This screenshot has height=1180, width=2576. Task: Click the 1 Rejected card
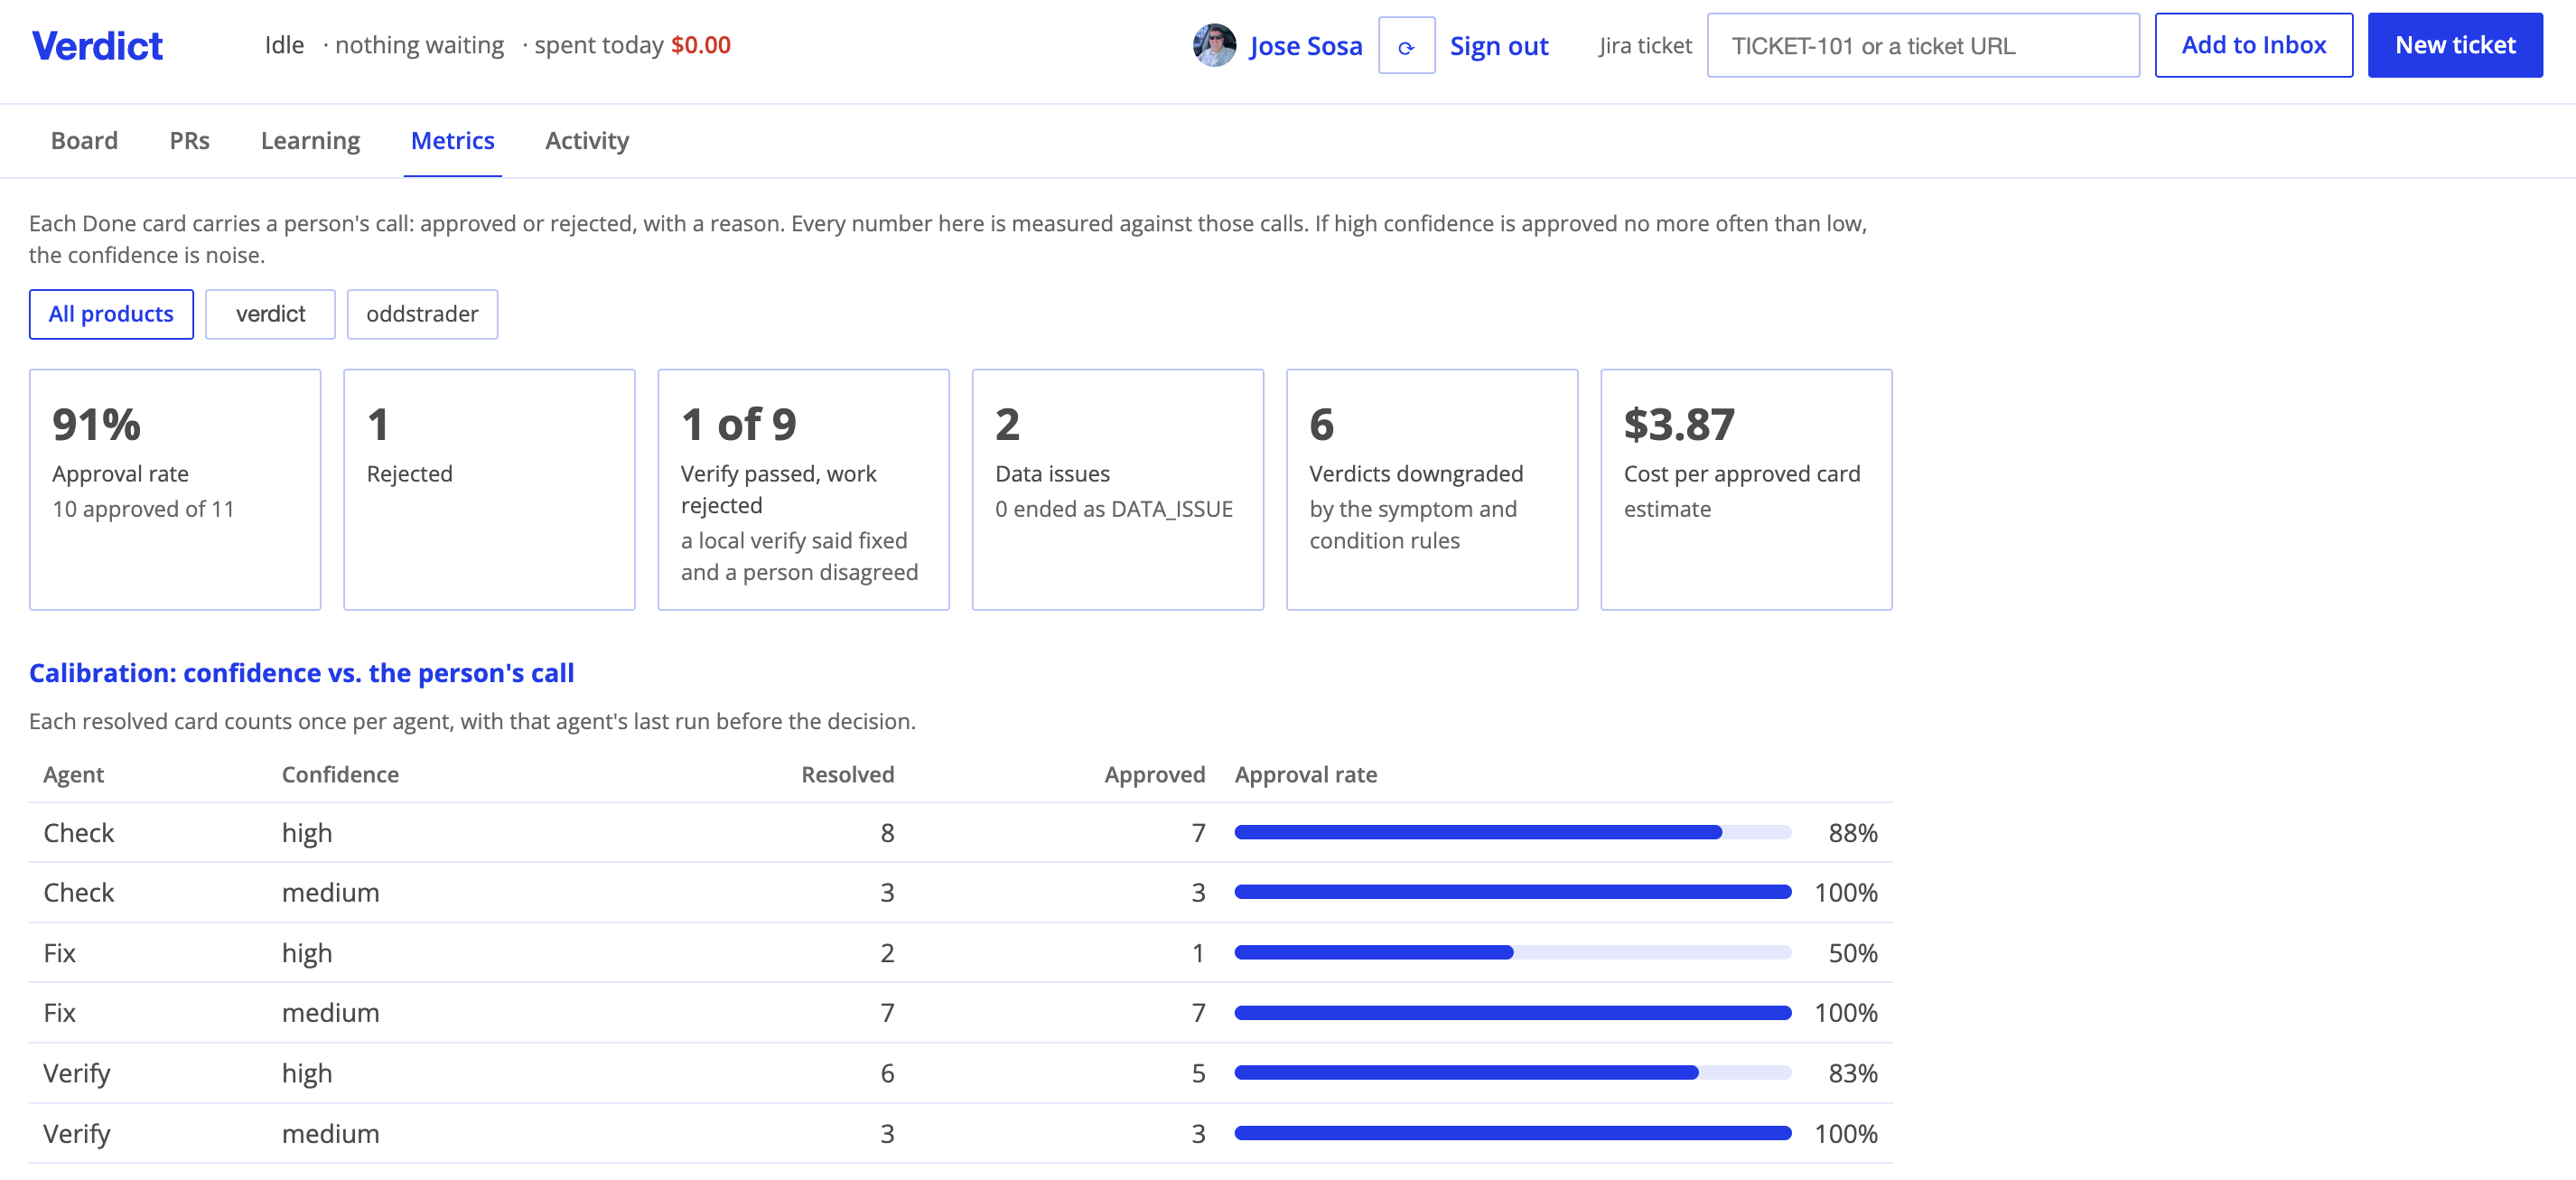tap(489, 489)
